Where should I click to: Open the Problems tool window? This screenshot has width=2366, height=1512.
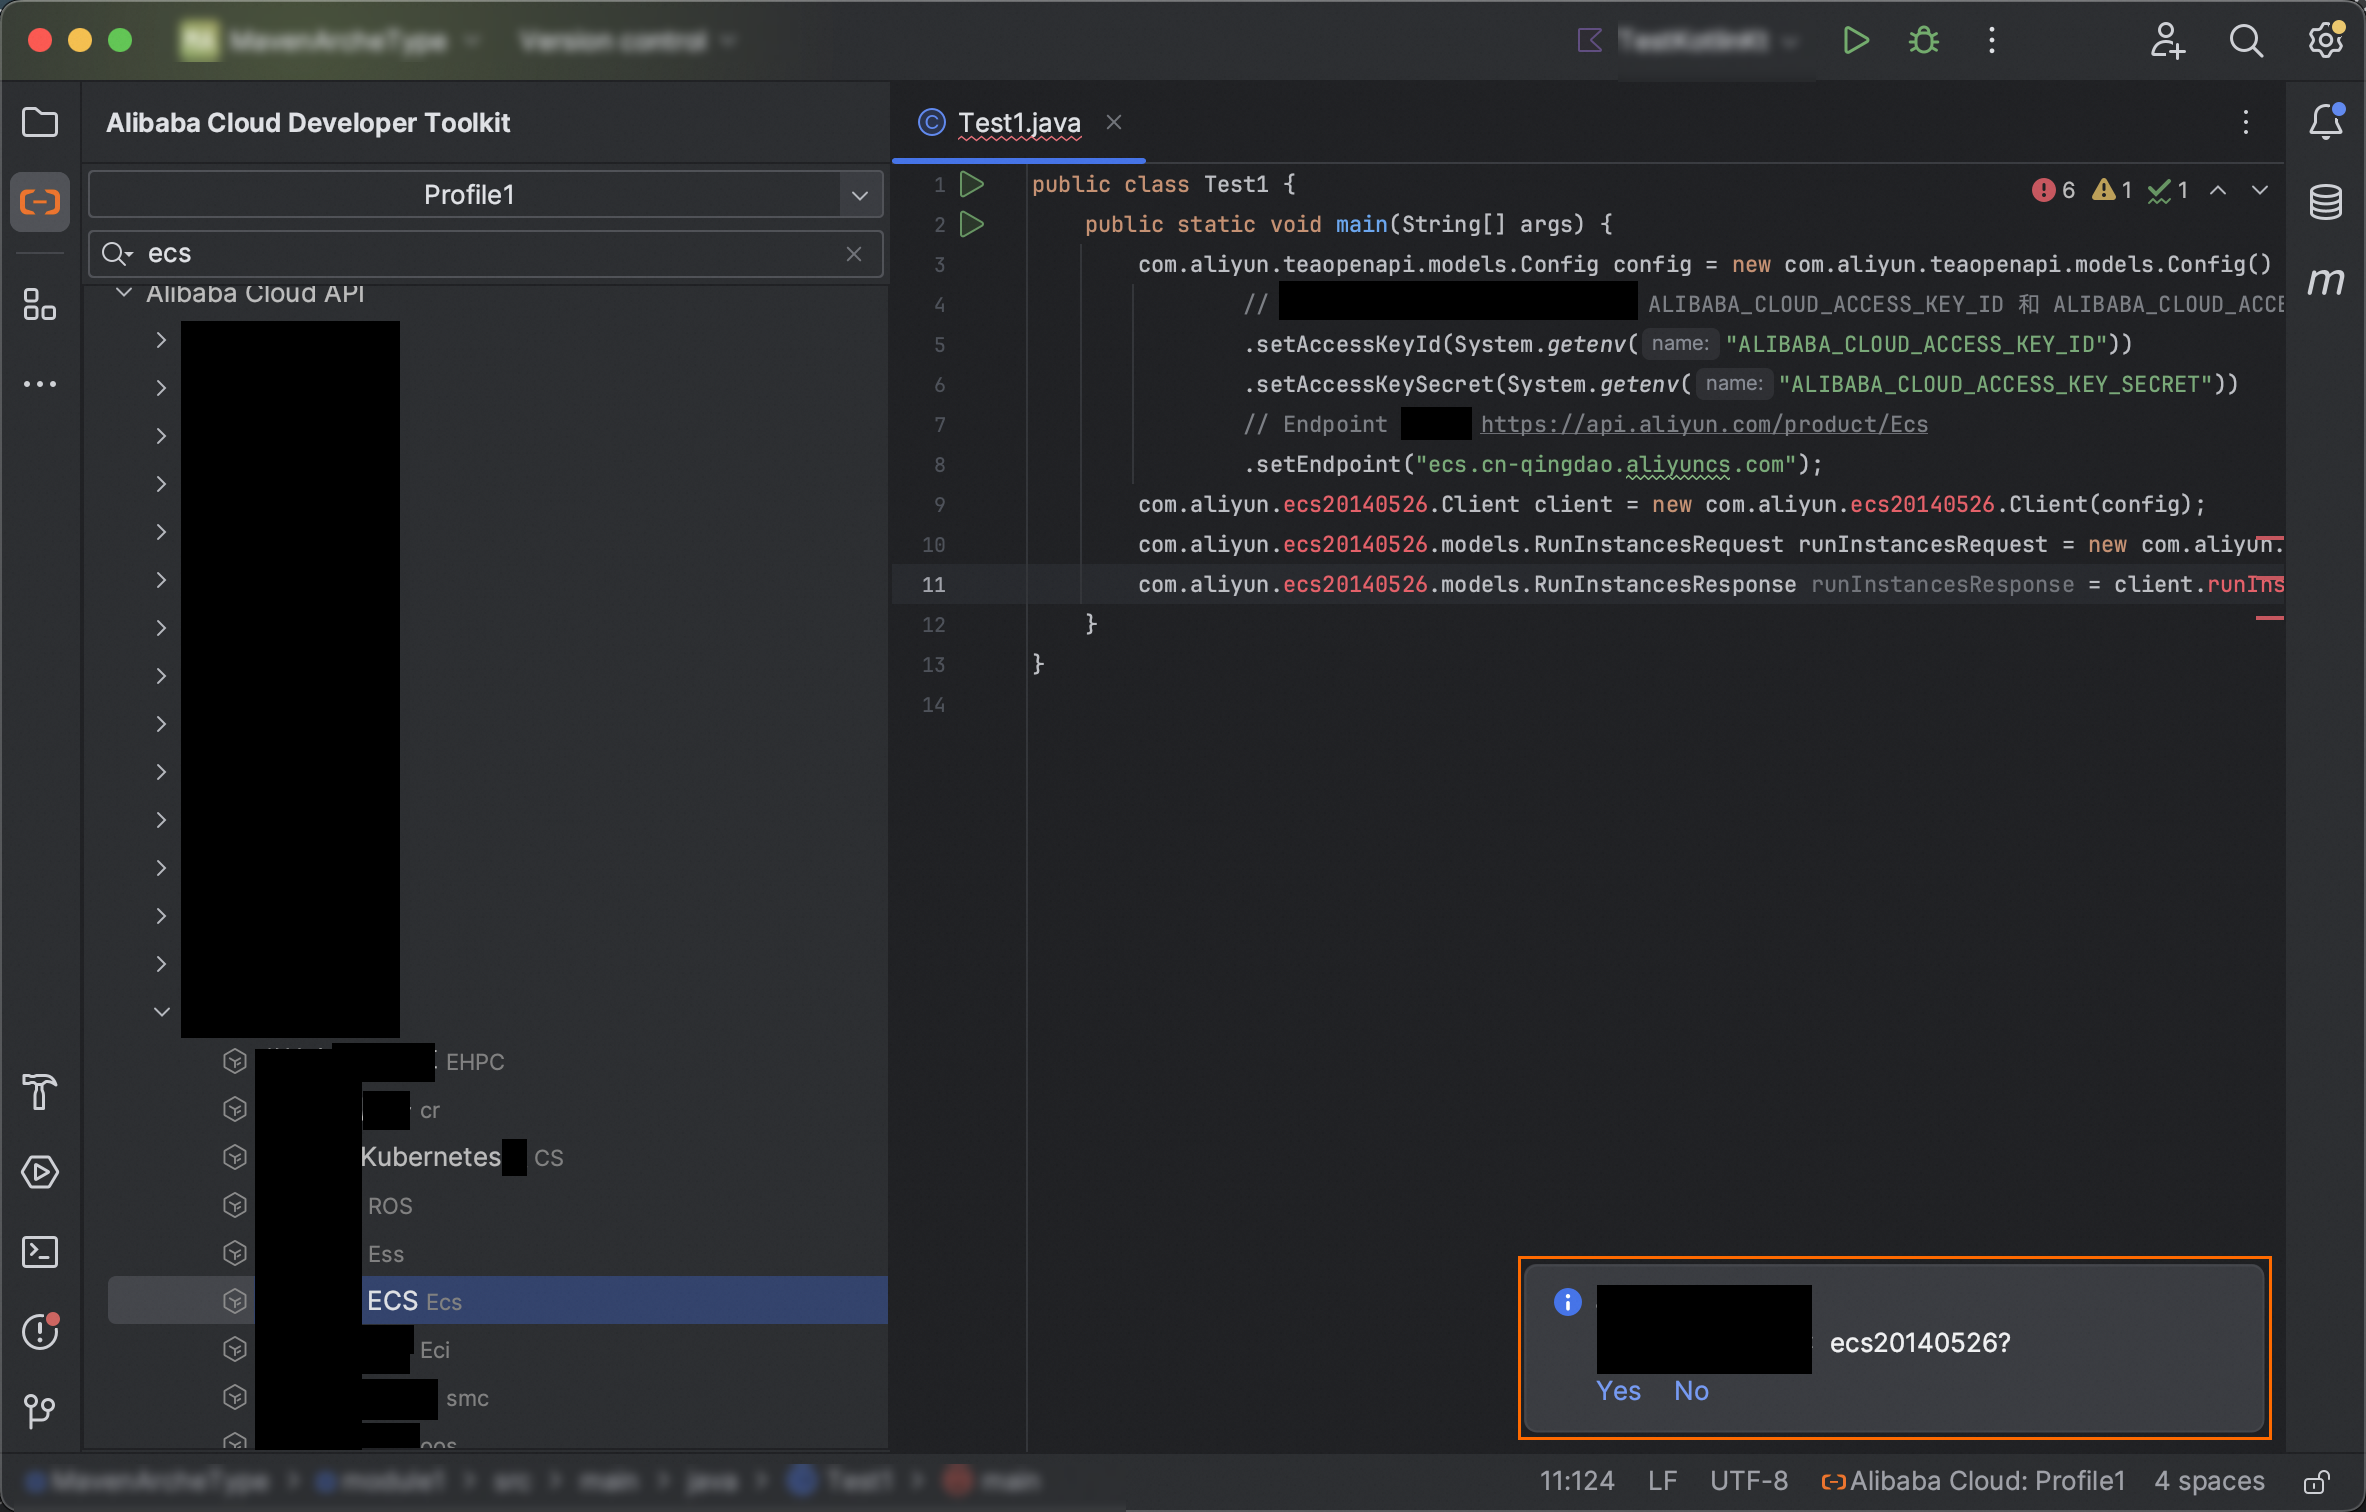(40, 1331)
